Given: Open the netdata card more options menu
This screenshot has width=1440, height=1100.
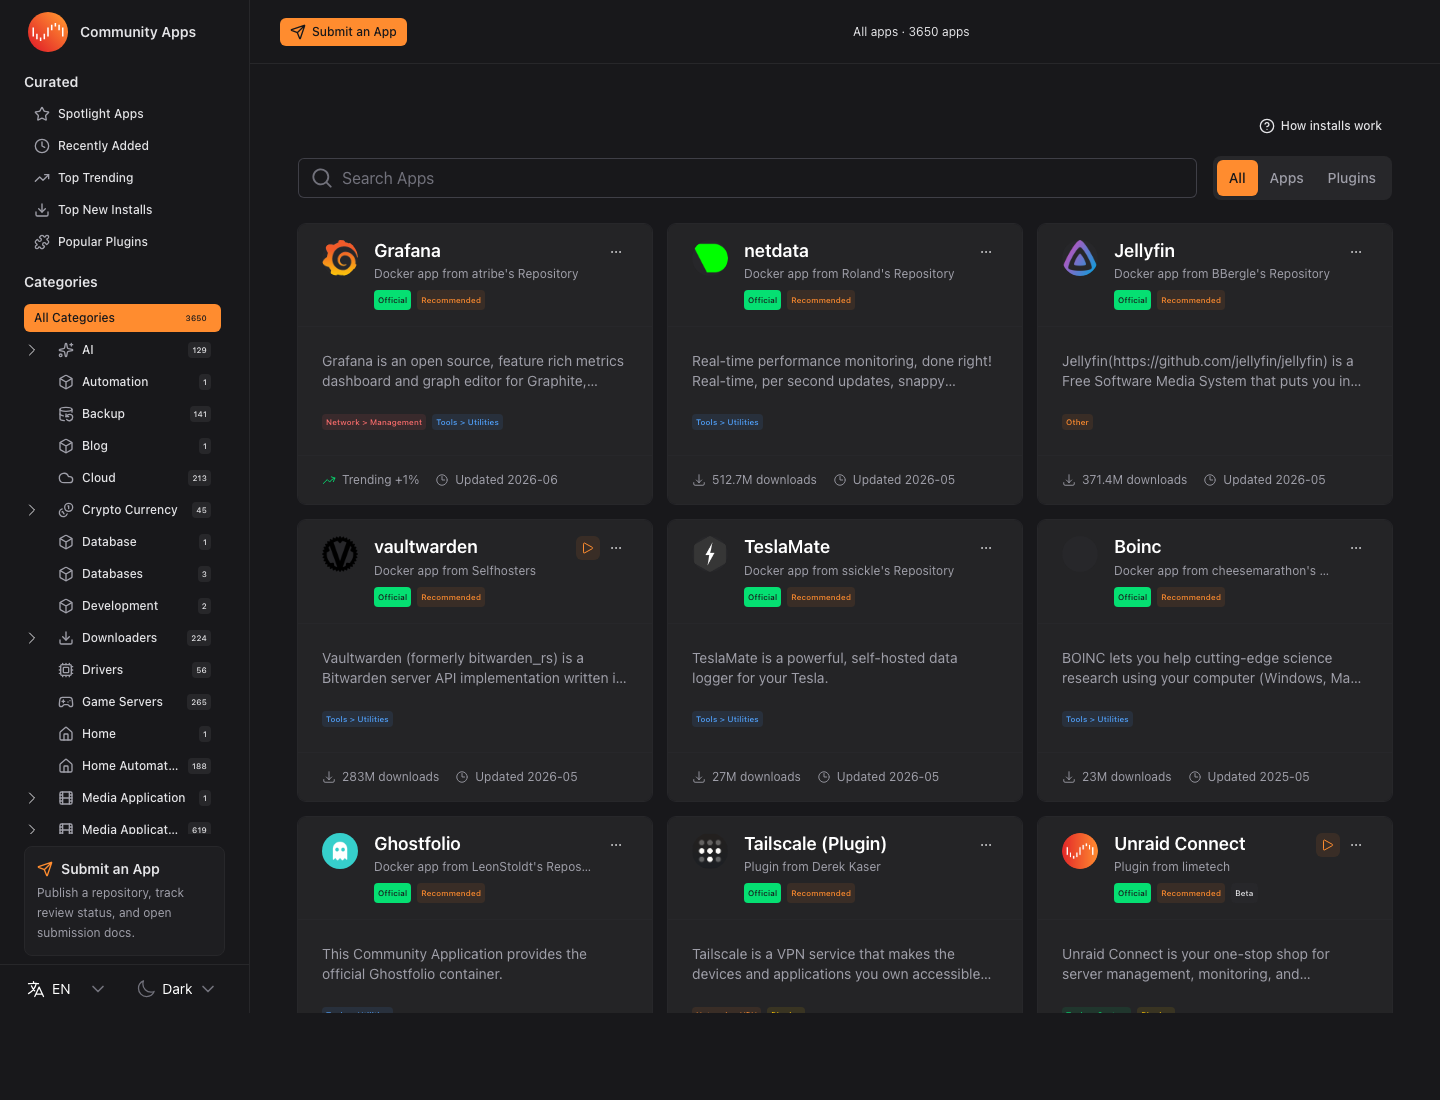Looking at the screenshot, I should pyautogui.click(x=986, y=252).
